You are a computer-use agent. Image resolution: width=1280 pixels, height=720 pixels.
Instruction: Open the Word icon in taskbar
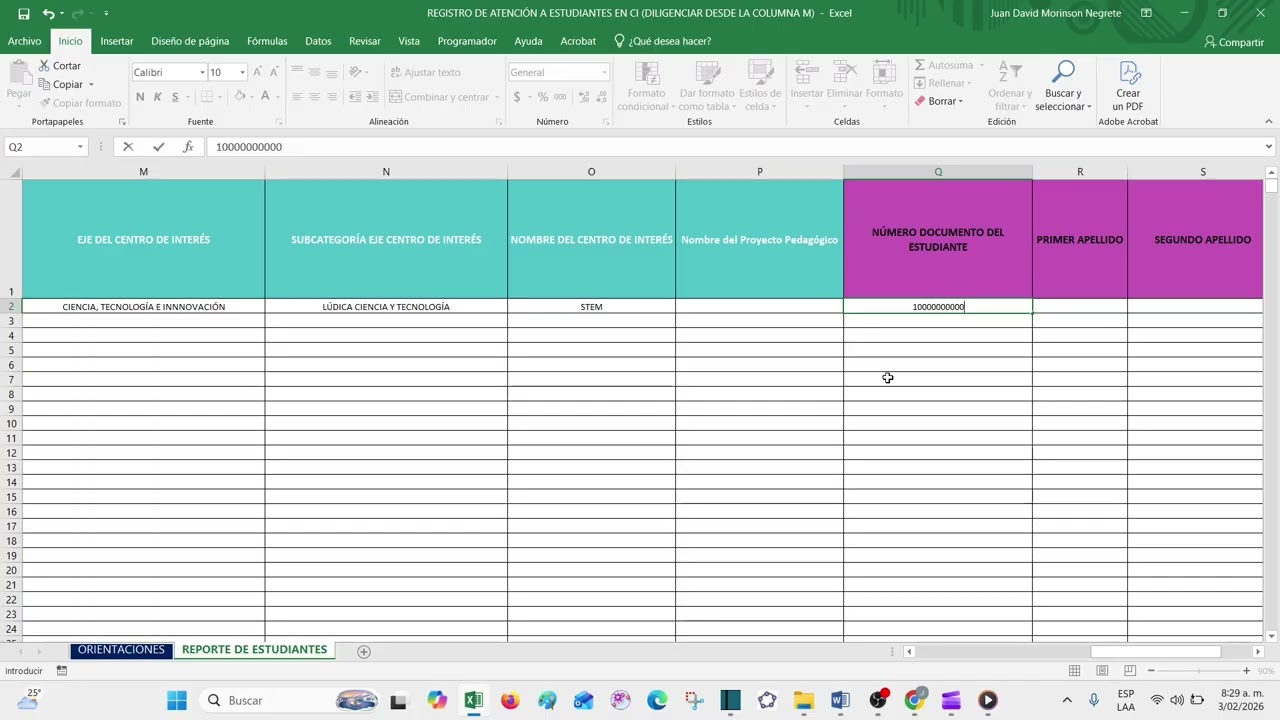coord(839,700)
